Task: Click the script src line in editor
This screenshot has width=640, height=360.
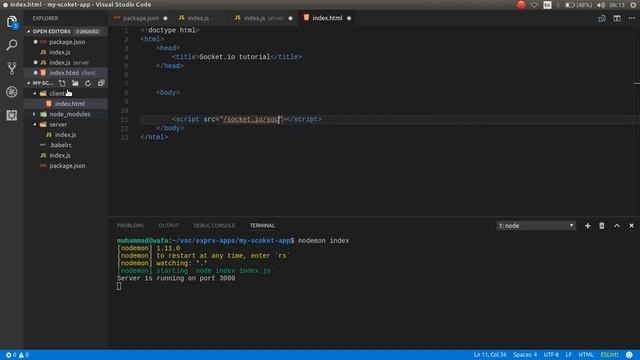Action: click(247, 120)
